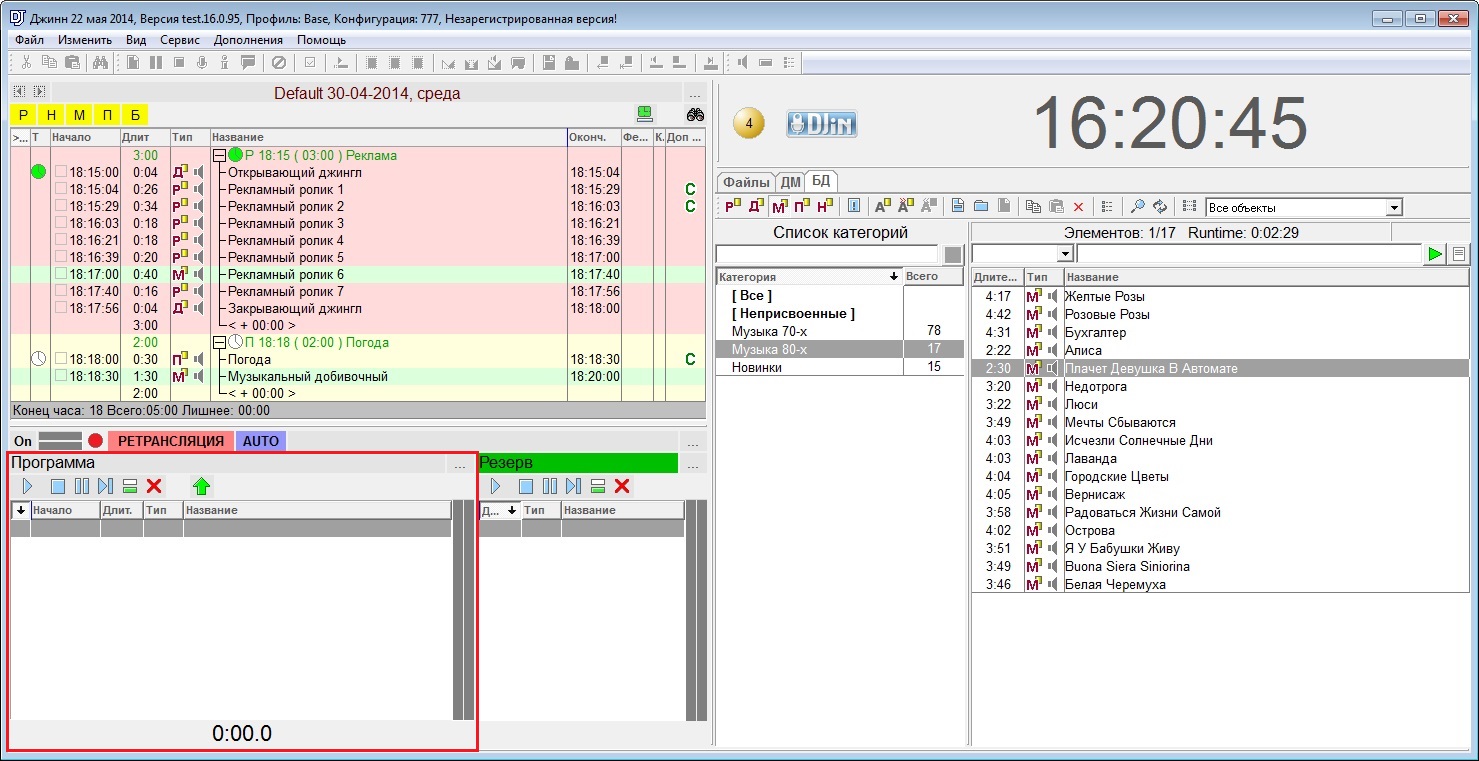Toggle checkbox for Рекламный ролик 6 row
Screen dimensions: 1479x761
point(61,274)
